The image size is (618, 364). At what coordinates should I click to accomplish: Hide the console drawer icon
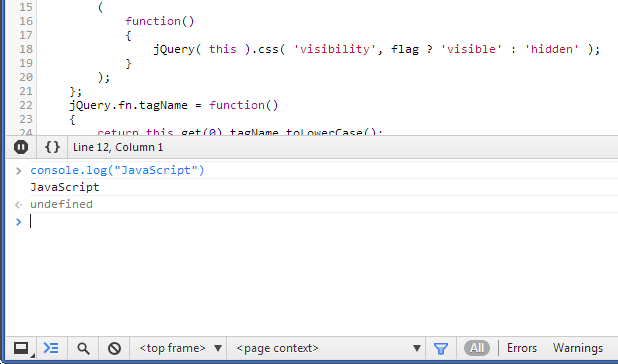51,348
